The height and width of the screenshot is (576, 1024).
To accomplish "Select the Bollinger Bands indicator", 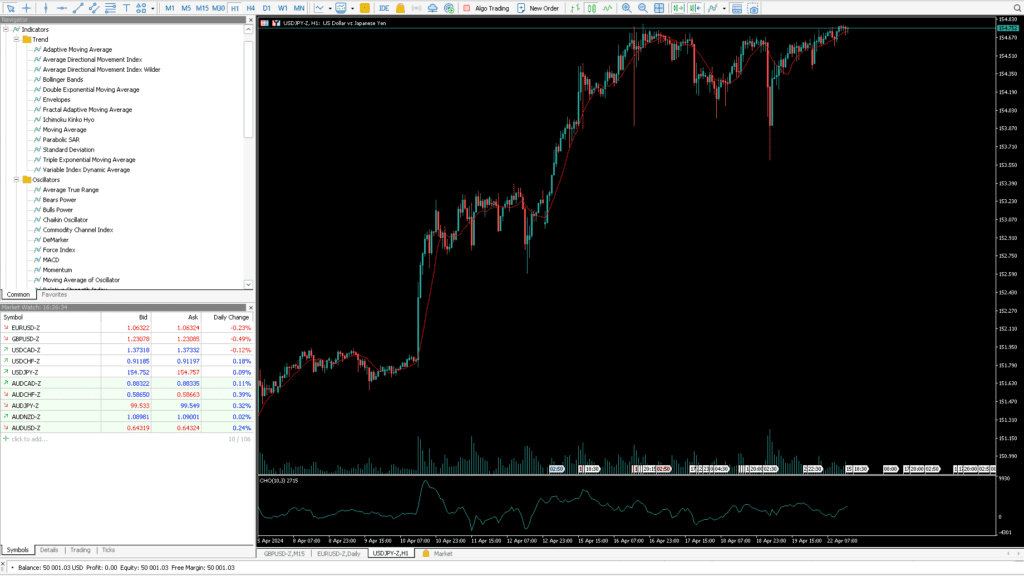I will click(63, 80).
